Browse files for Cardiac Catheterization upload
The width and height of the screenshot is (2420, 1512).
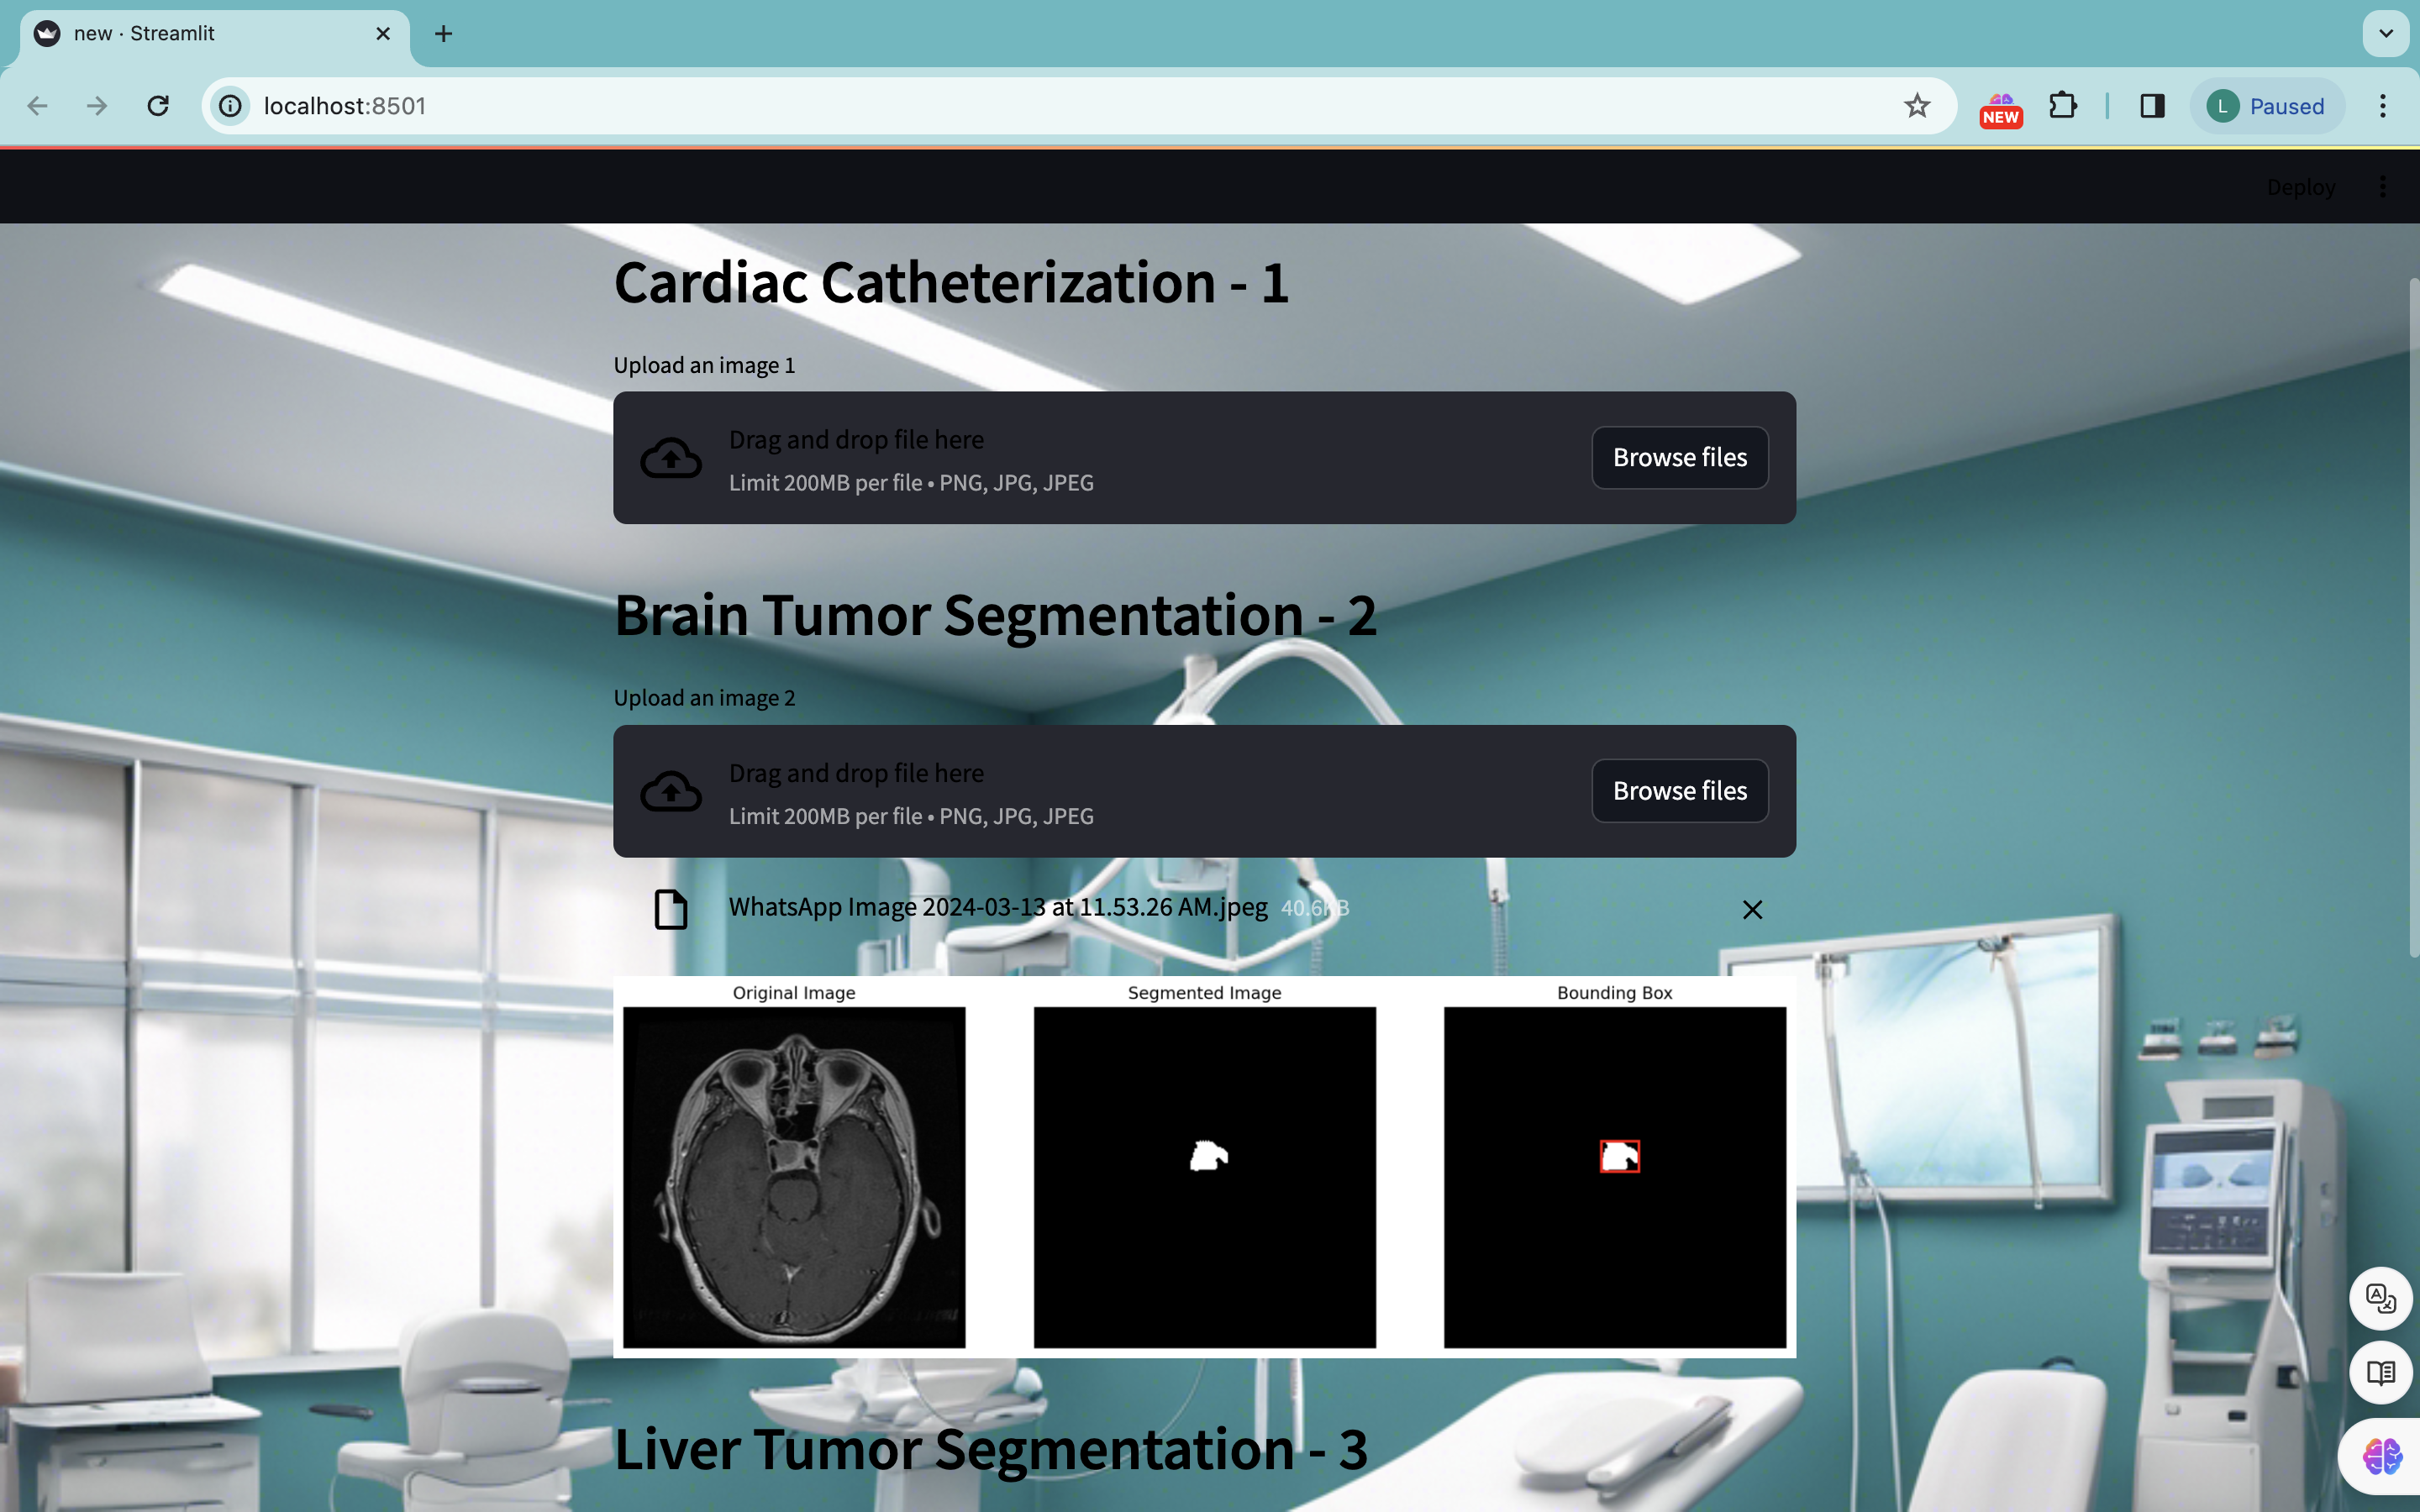pos(1679,458)
